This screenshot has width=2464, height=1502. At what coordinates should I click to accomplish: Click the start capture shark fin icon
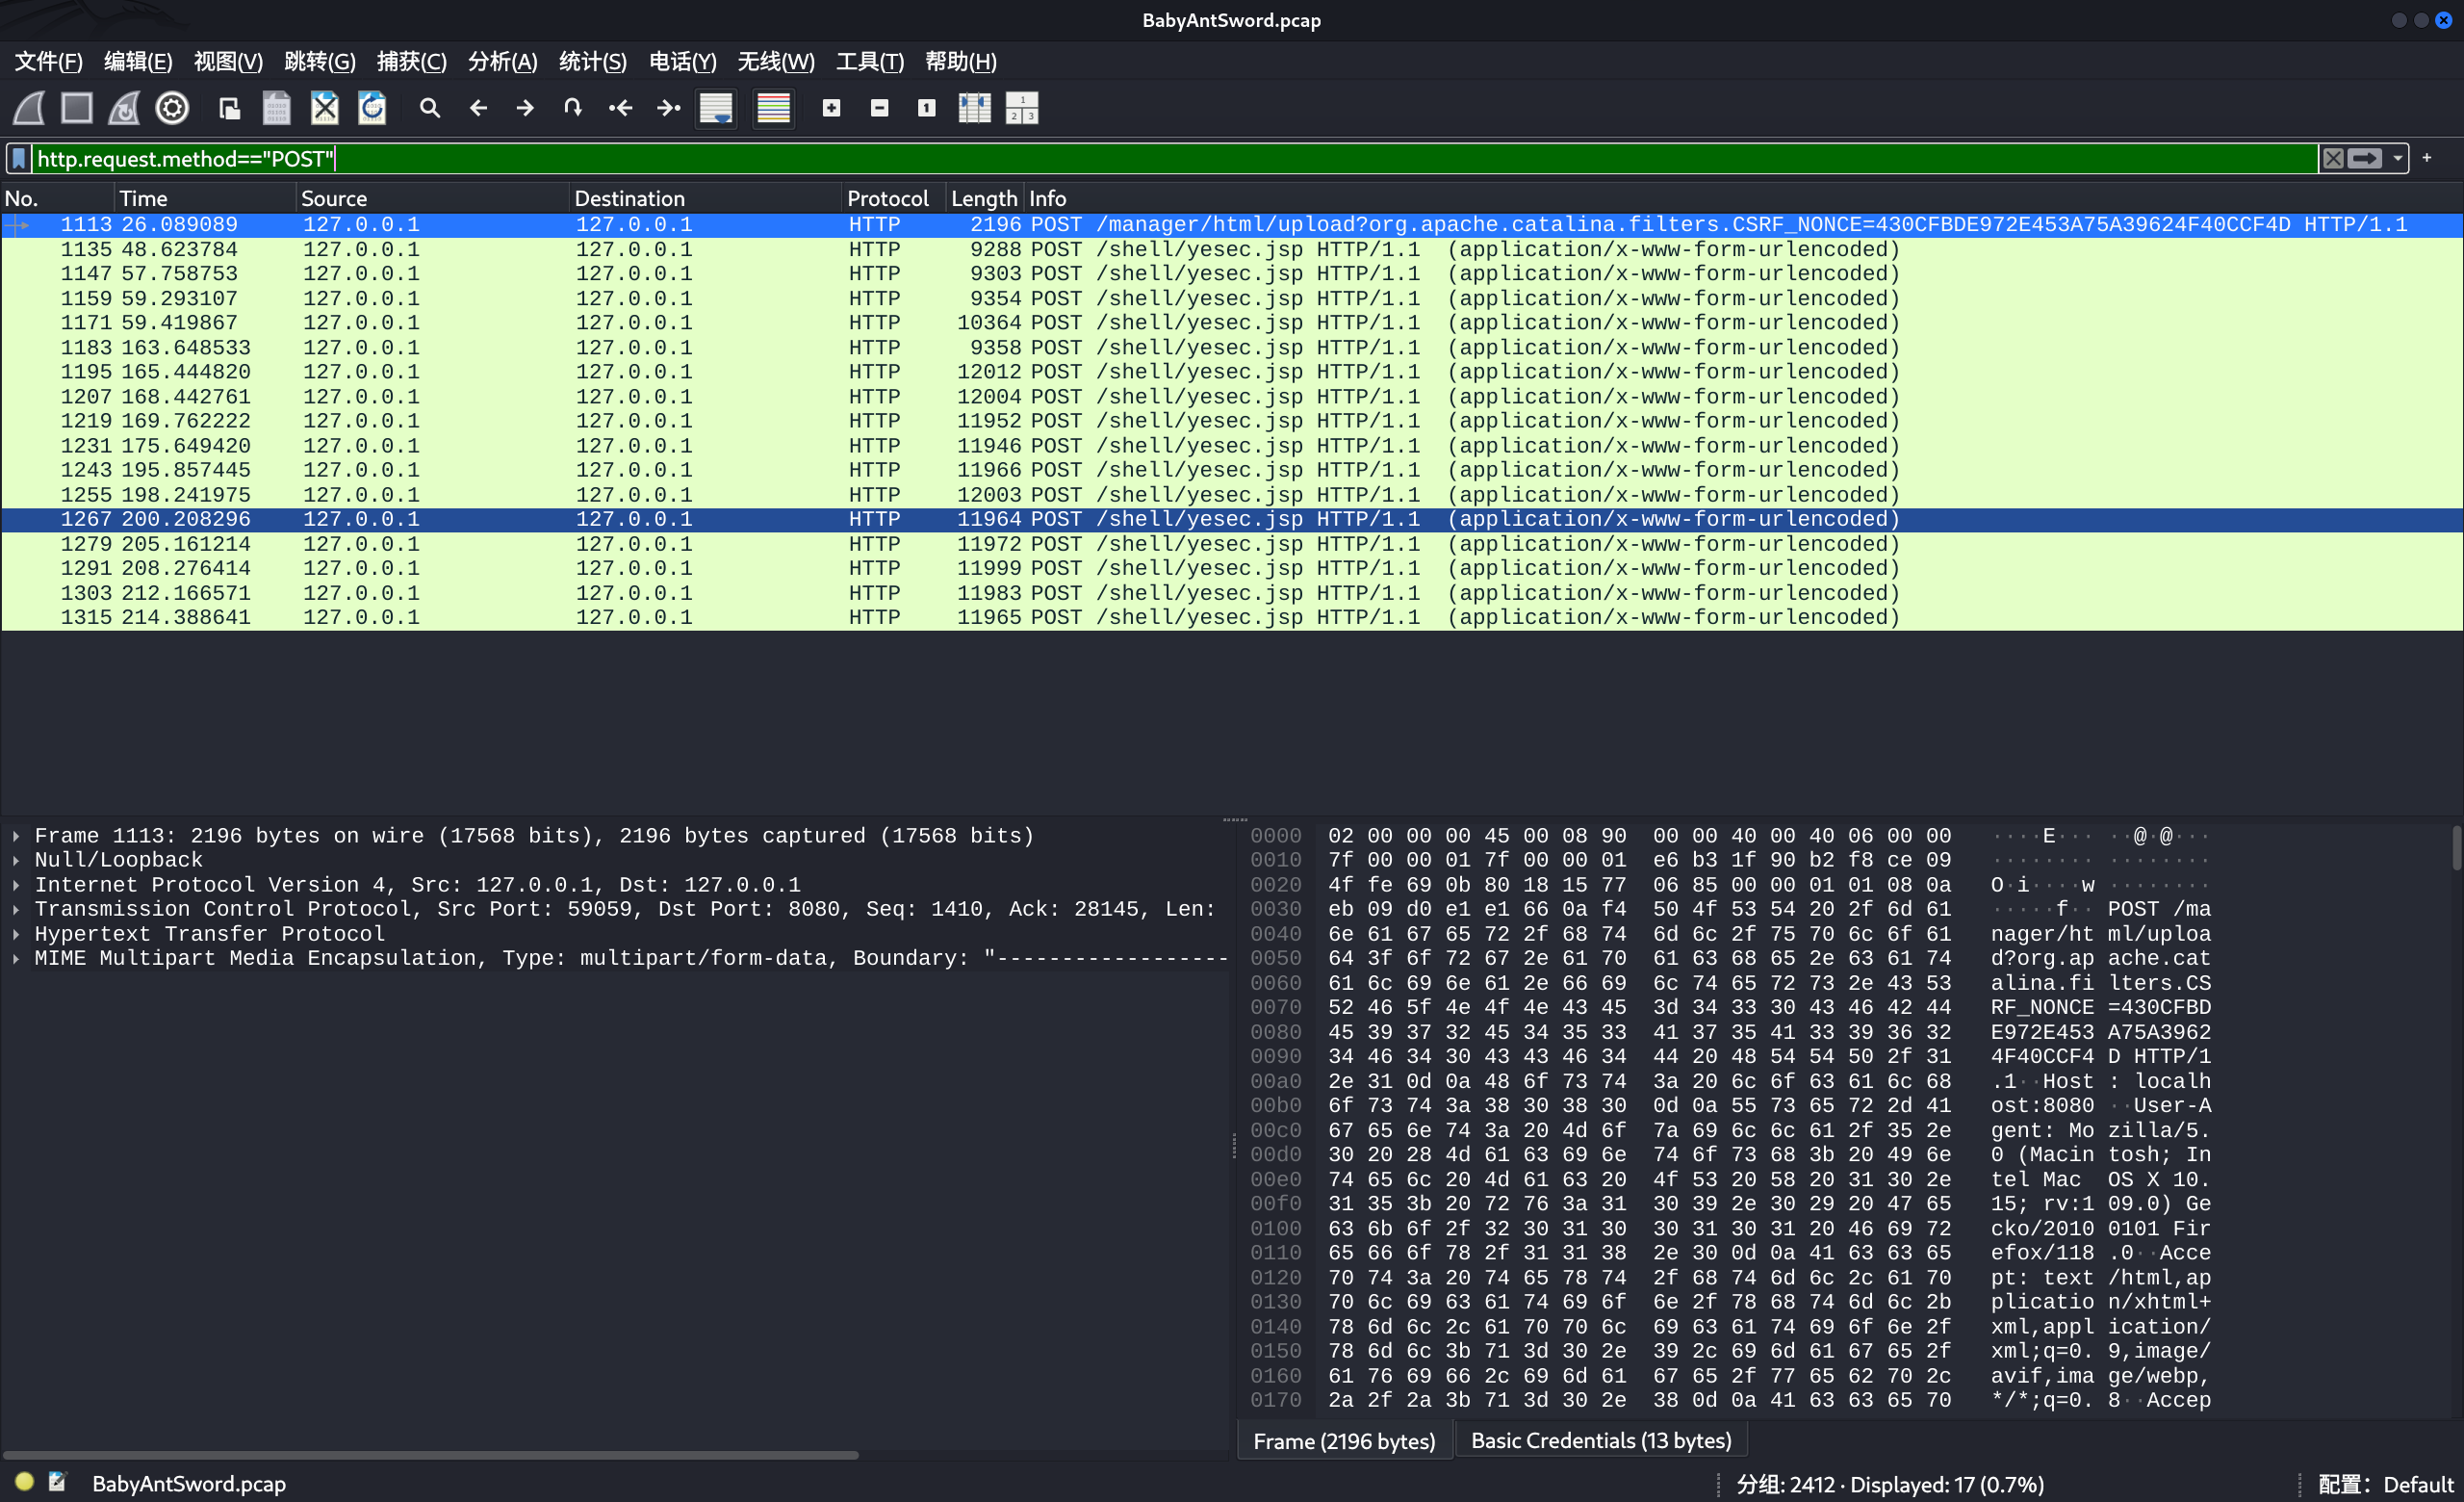[x=29, y=108]
